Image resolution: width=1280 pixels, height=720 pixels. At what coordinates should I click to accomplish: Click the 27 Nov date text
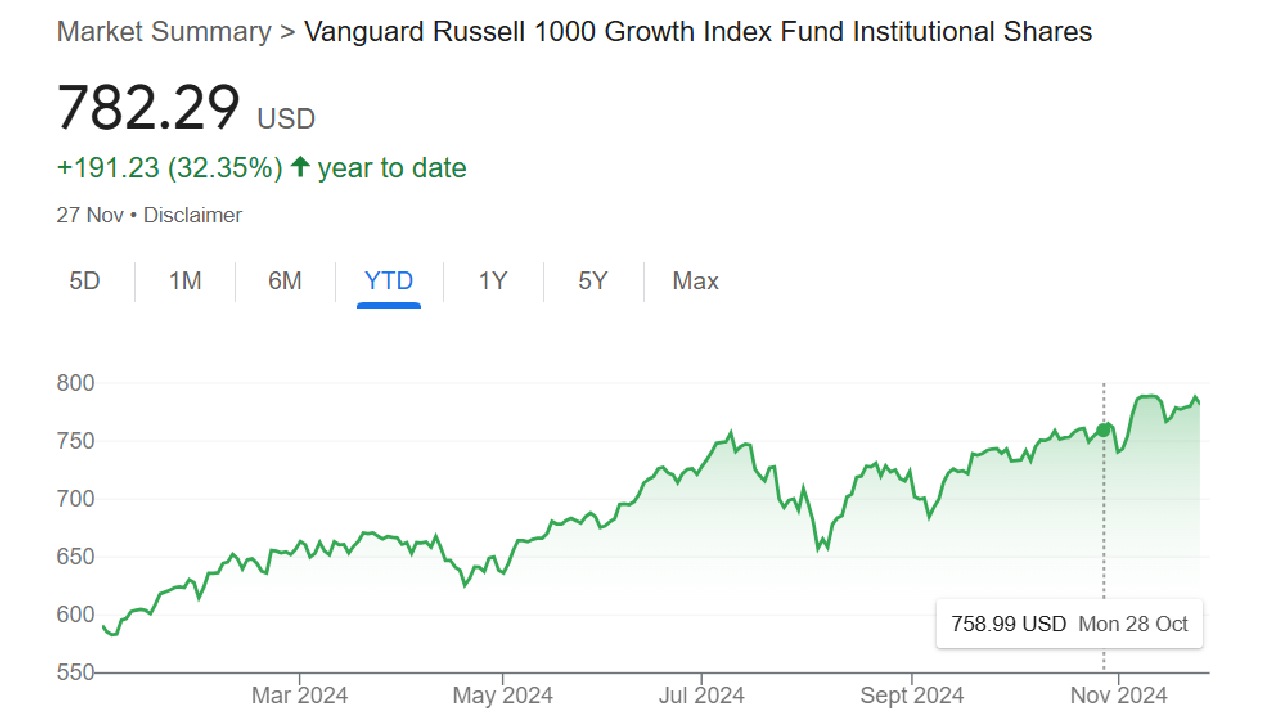(x=89, y=215)
